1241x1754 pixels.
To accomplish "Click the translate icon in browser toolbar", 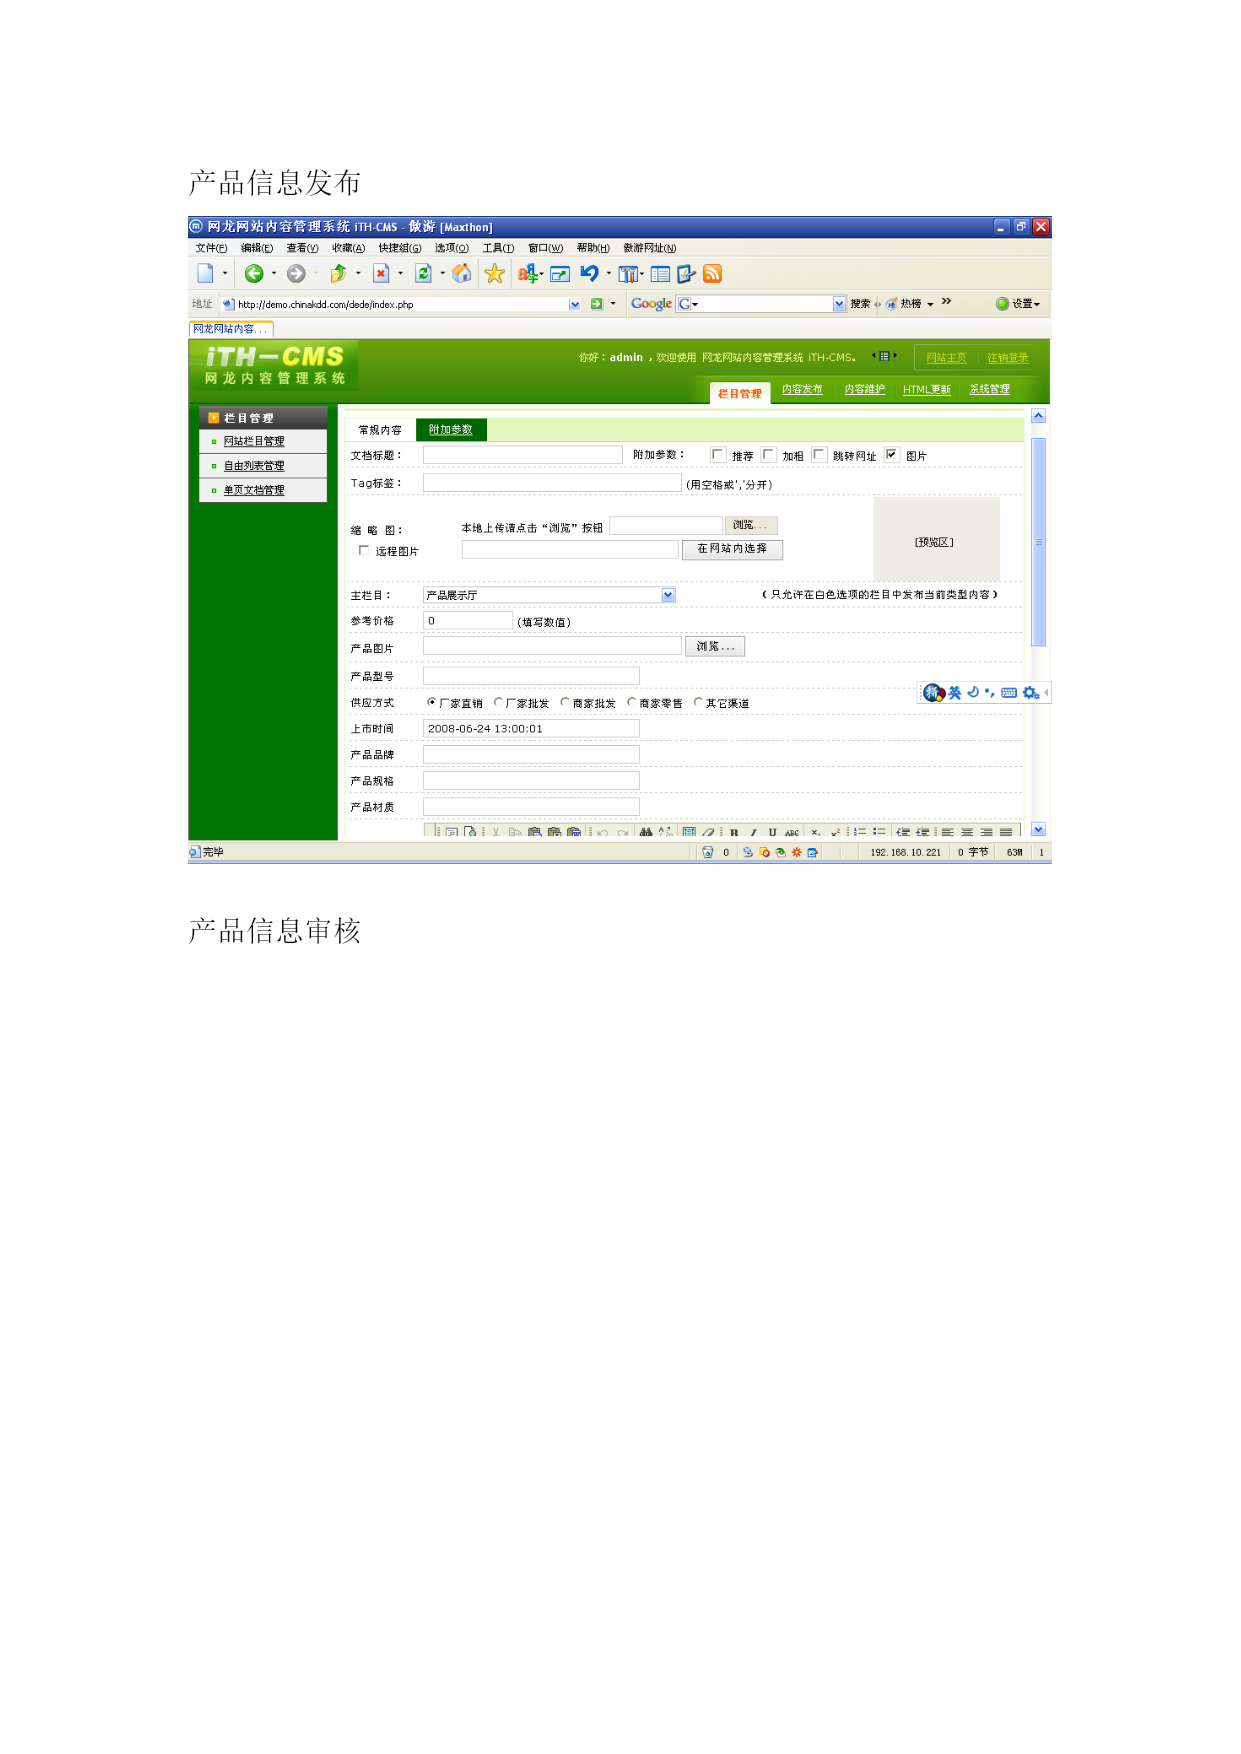I will 527,273.
